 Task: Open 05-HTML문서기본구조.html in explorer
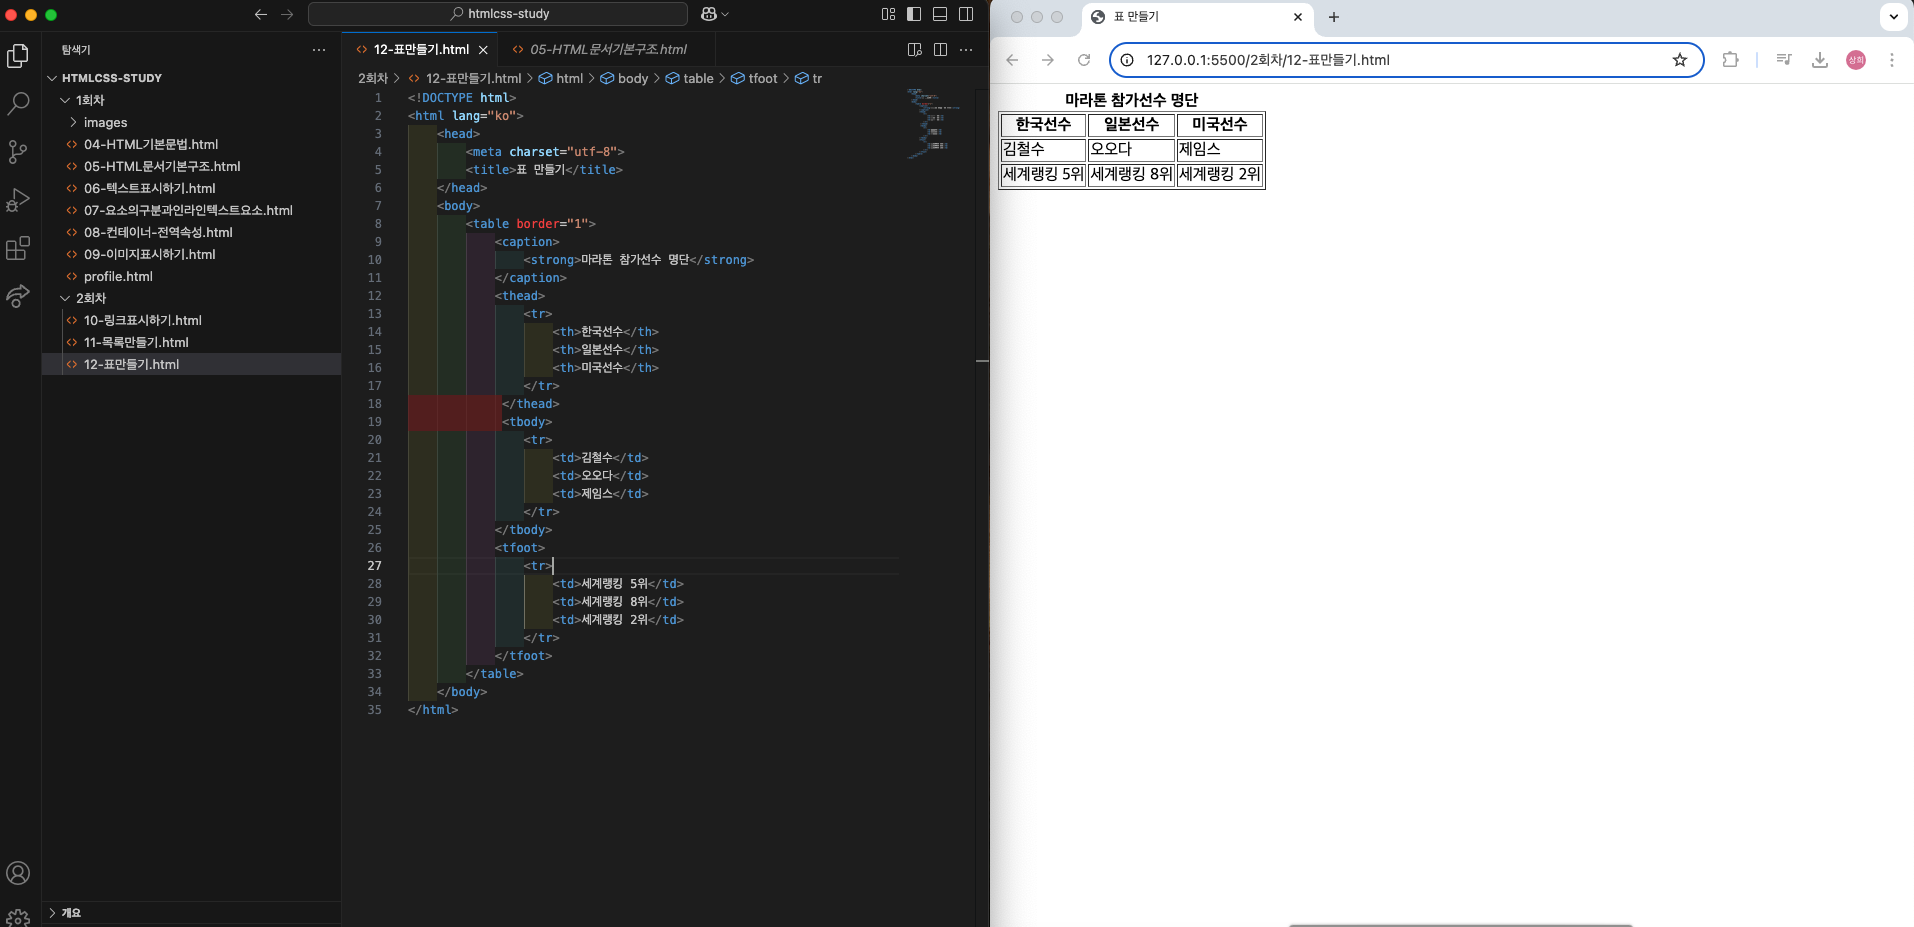[x=161, y=166]
